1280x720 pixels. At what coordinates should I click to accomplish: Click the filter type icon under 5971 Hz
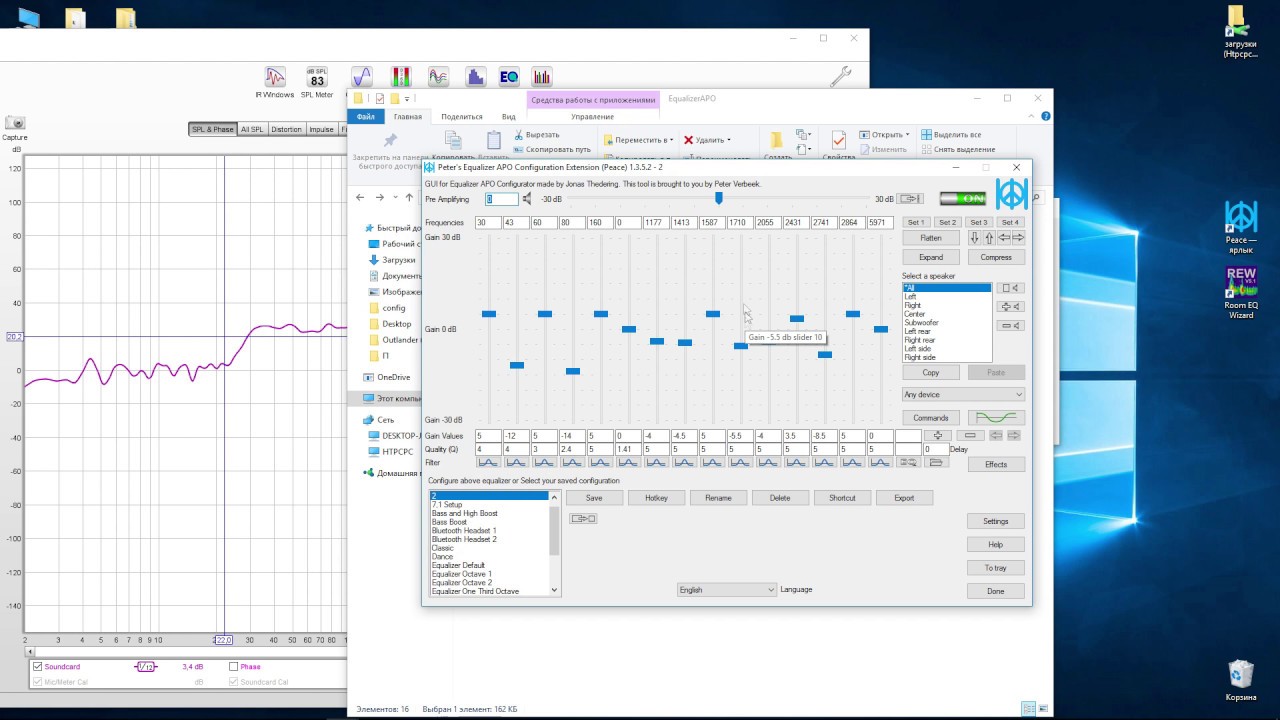880,463
